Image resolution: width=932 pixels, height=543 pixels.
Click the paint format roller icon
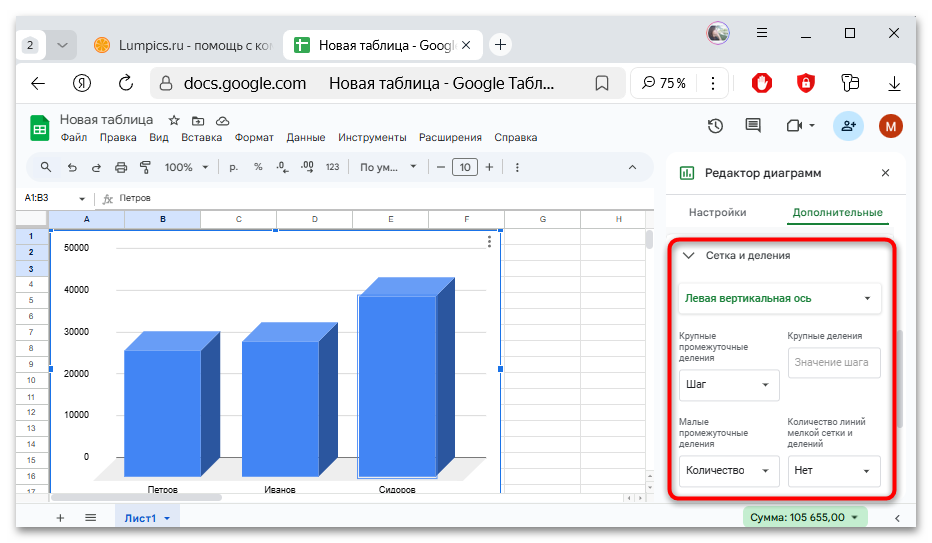click(x=145, y=167)
